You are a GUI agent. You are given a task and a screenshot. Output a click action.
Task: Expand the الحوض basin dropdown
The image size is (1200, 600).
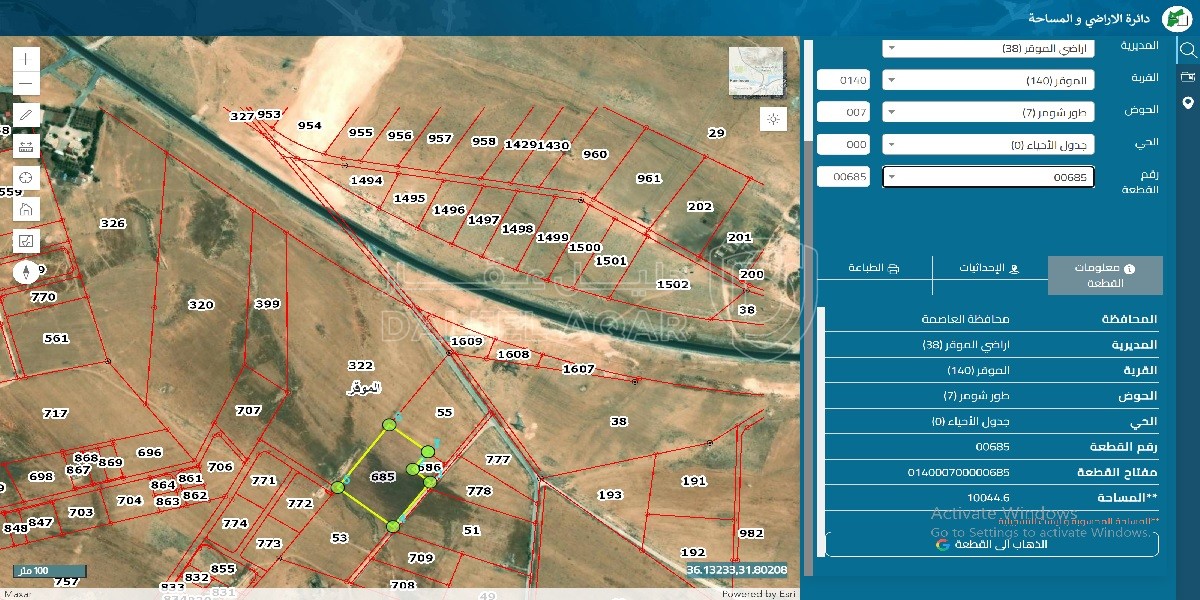[x=988, y=113]
